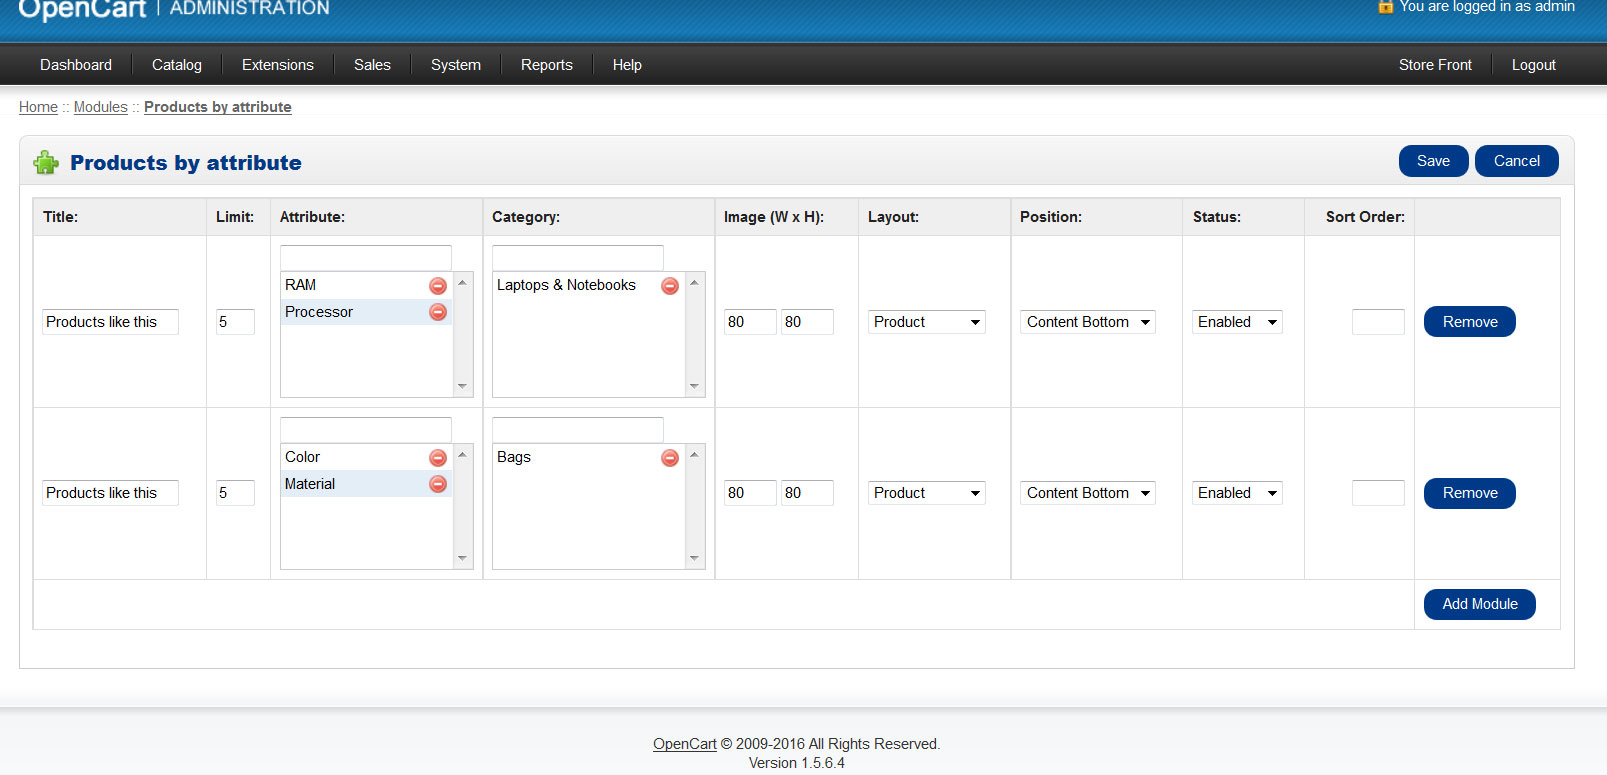The height and width of the screenshot is (775, 1607).
Task: Go to Store Front
Action: pyautogui.click(x=1435, y=65)
